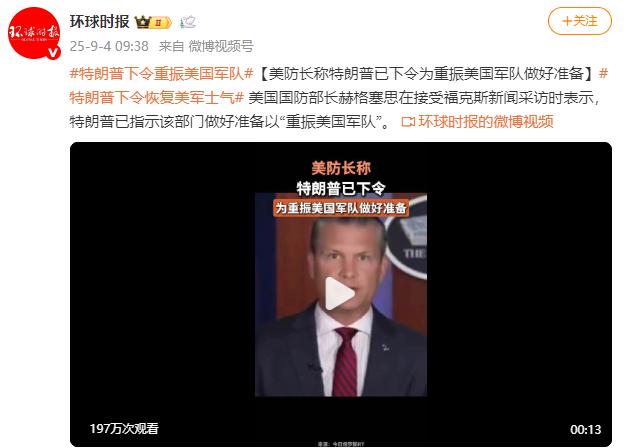Play the video with center play button
630x448 pixels.
[340, 293]
